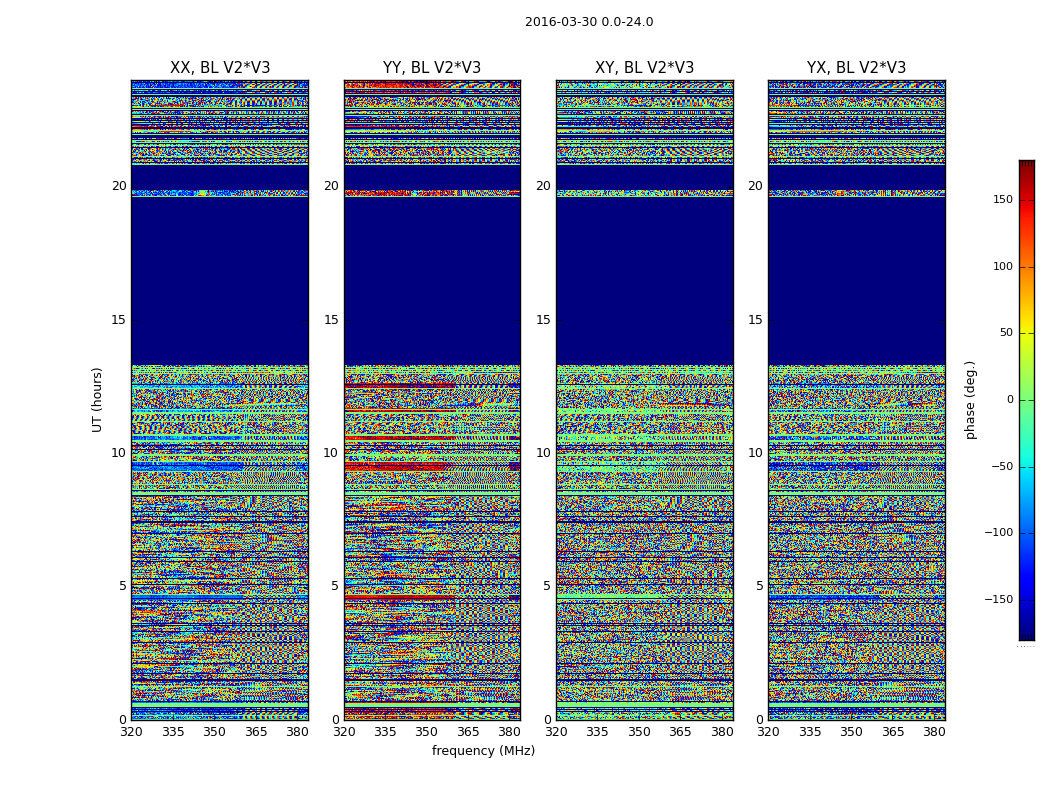Click the frequency (MHz) axis label
The image size is (1050, 800).
(483, 750)
